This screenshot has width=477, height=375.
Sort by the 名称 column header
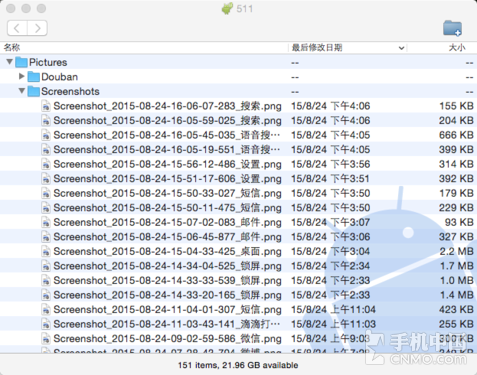[12, 47]
